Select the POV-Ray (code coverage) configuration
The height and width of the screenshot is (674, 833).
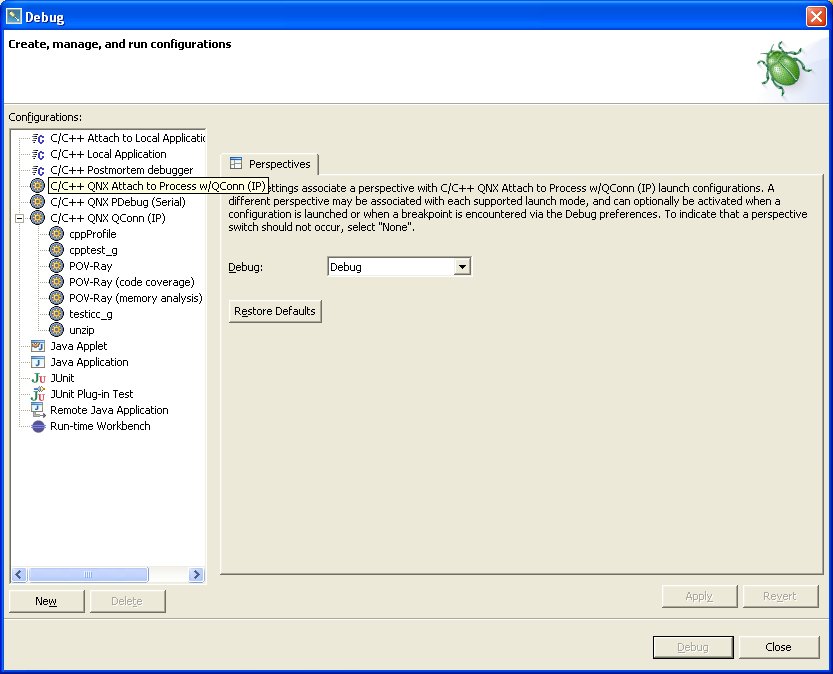[131, 282]
